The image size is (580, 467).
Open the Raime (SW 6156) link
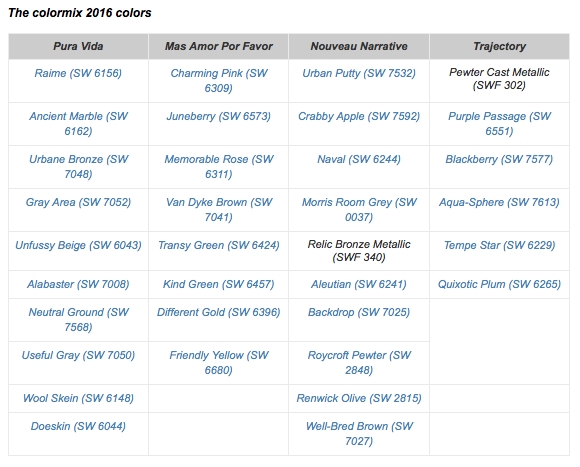coord(78,73)
